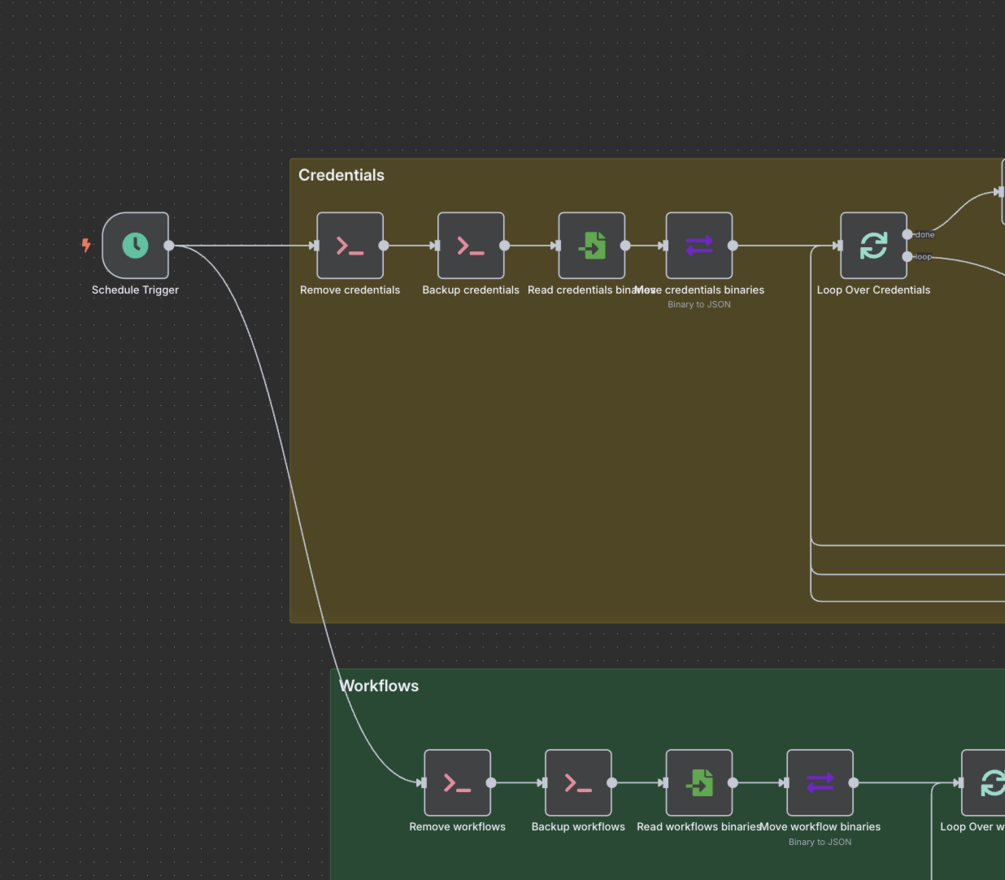Screen dimensions: 1005x880
Task: Select the Loop Over Credentials loop icon
Action: tap(873, 245)
